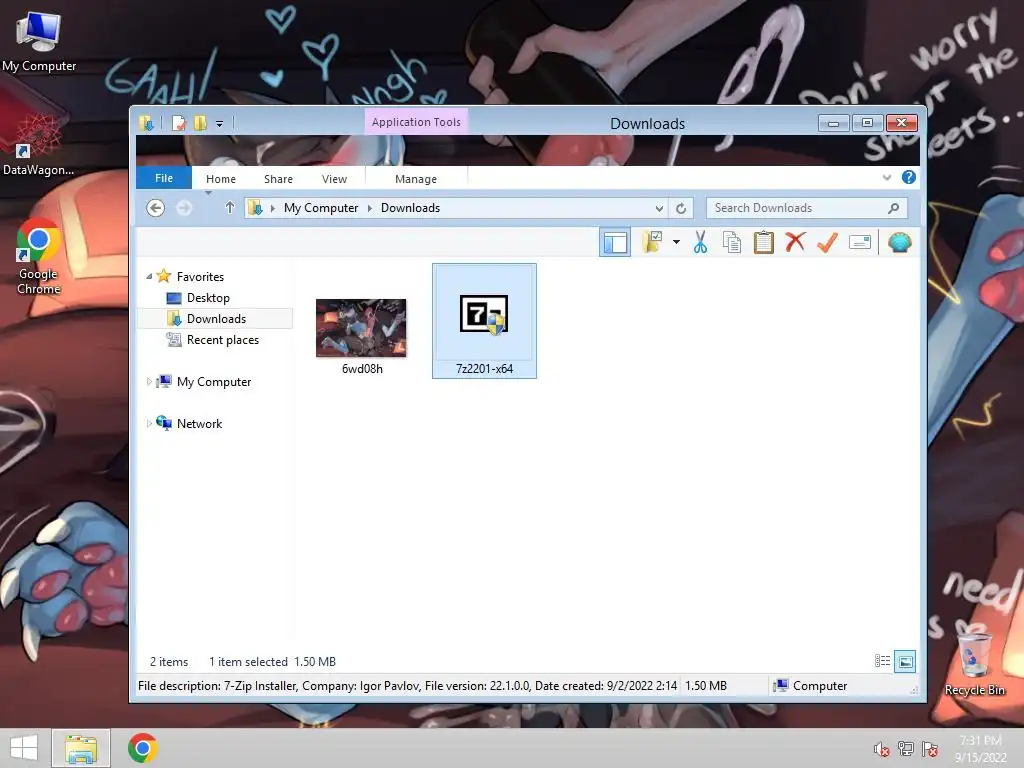Screen dimensions: 1024x768
Task: Open the Classic Shell settings shell icon
Action: tap(899, 242)
